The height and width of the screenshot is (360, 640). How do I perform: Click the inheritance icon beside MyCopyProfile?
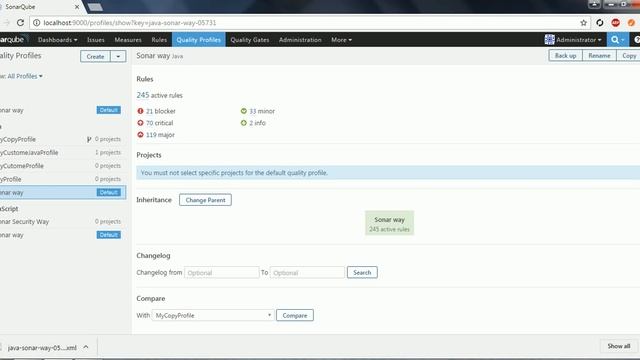pos(89,139)
